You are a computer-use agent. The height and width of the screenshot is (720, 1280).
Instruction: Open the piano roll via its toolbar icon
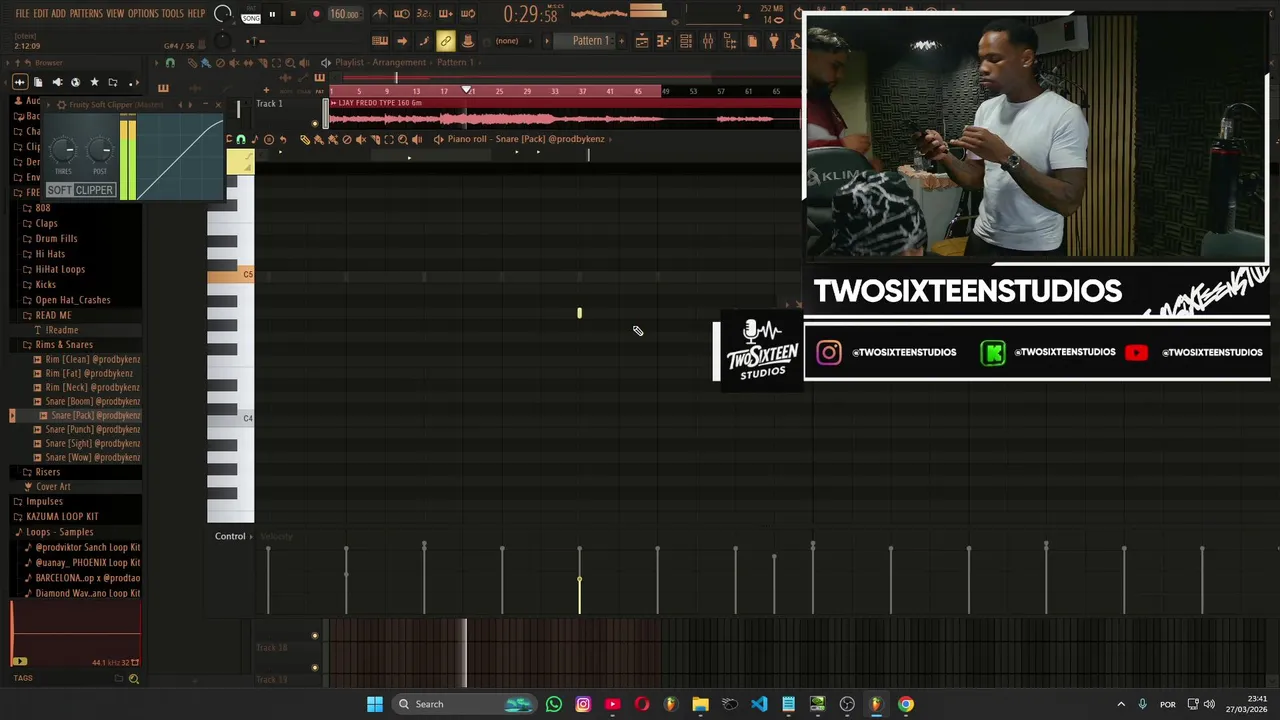tap(664, 41)
